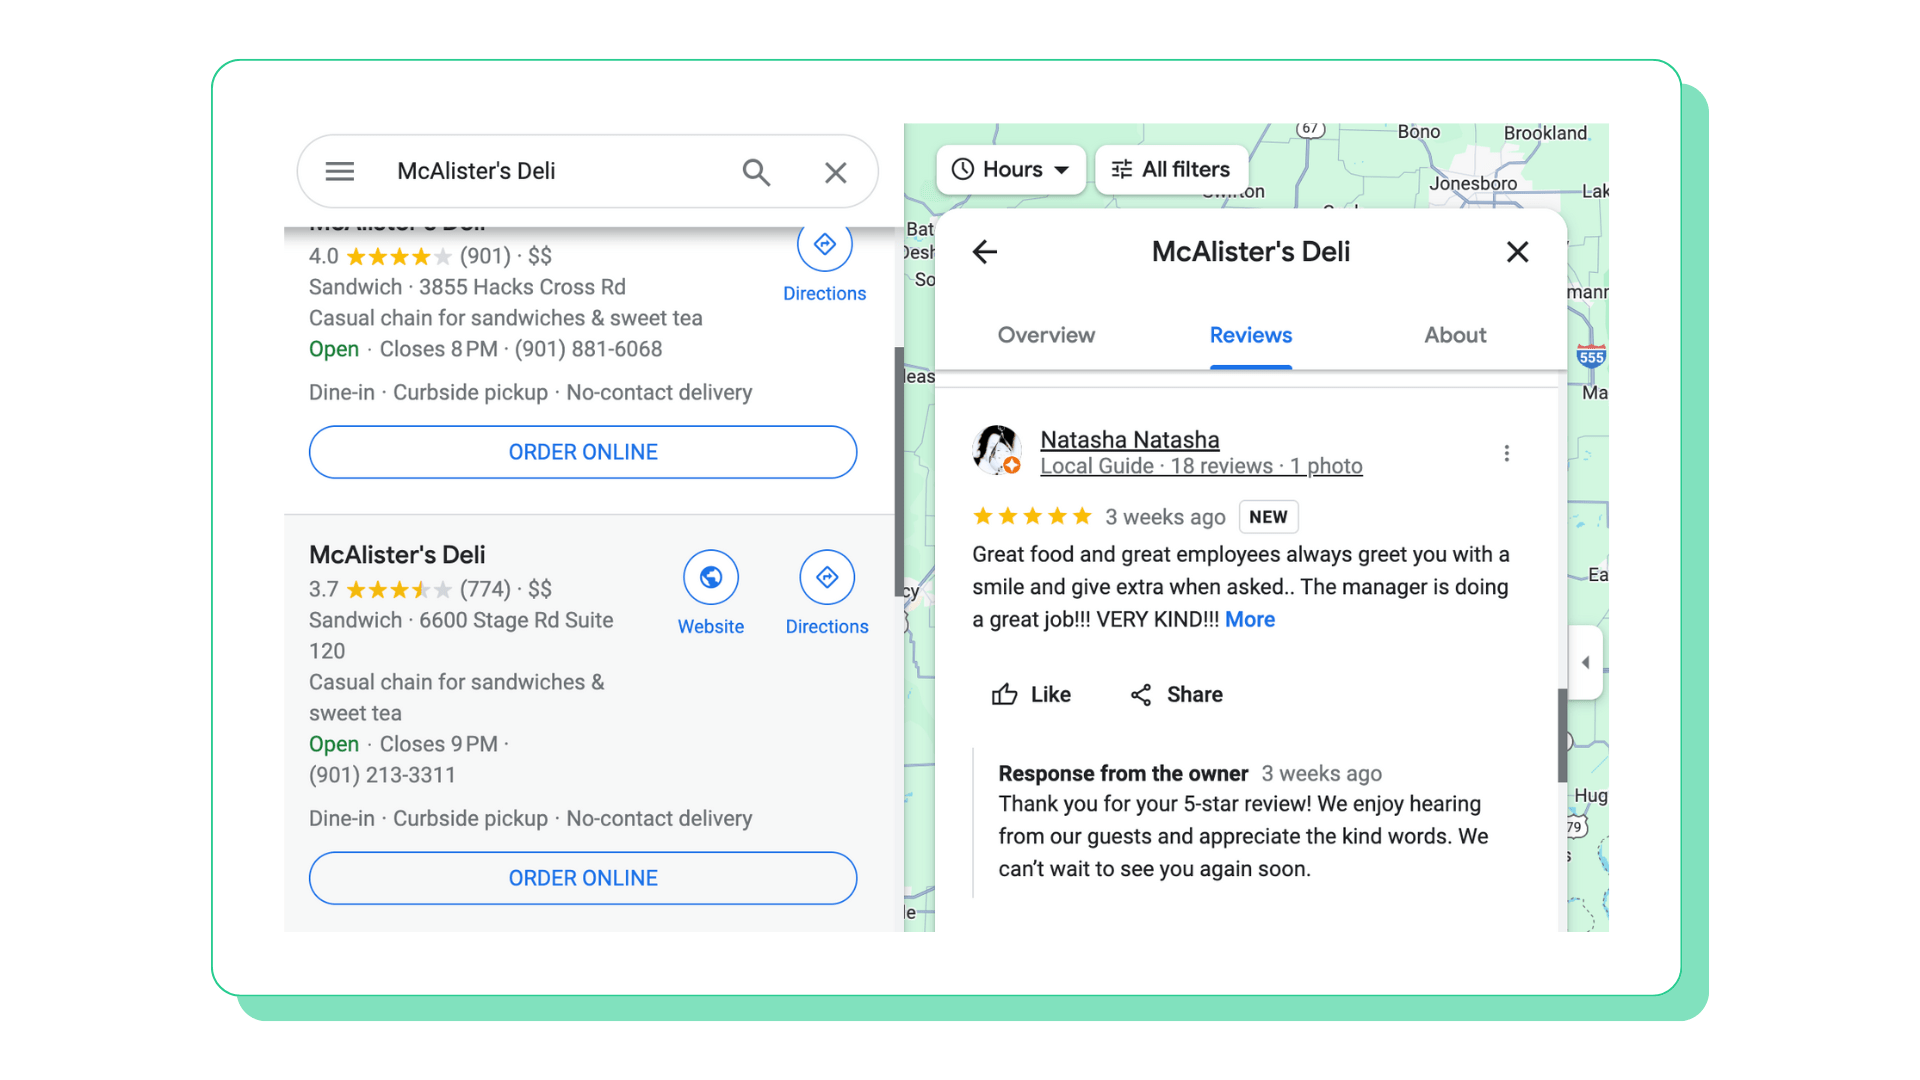Click Directions icon for Hacks Cross Rd location
Screen dimensions: 1920x1080
824,246
